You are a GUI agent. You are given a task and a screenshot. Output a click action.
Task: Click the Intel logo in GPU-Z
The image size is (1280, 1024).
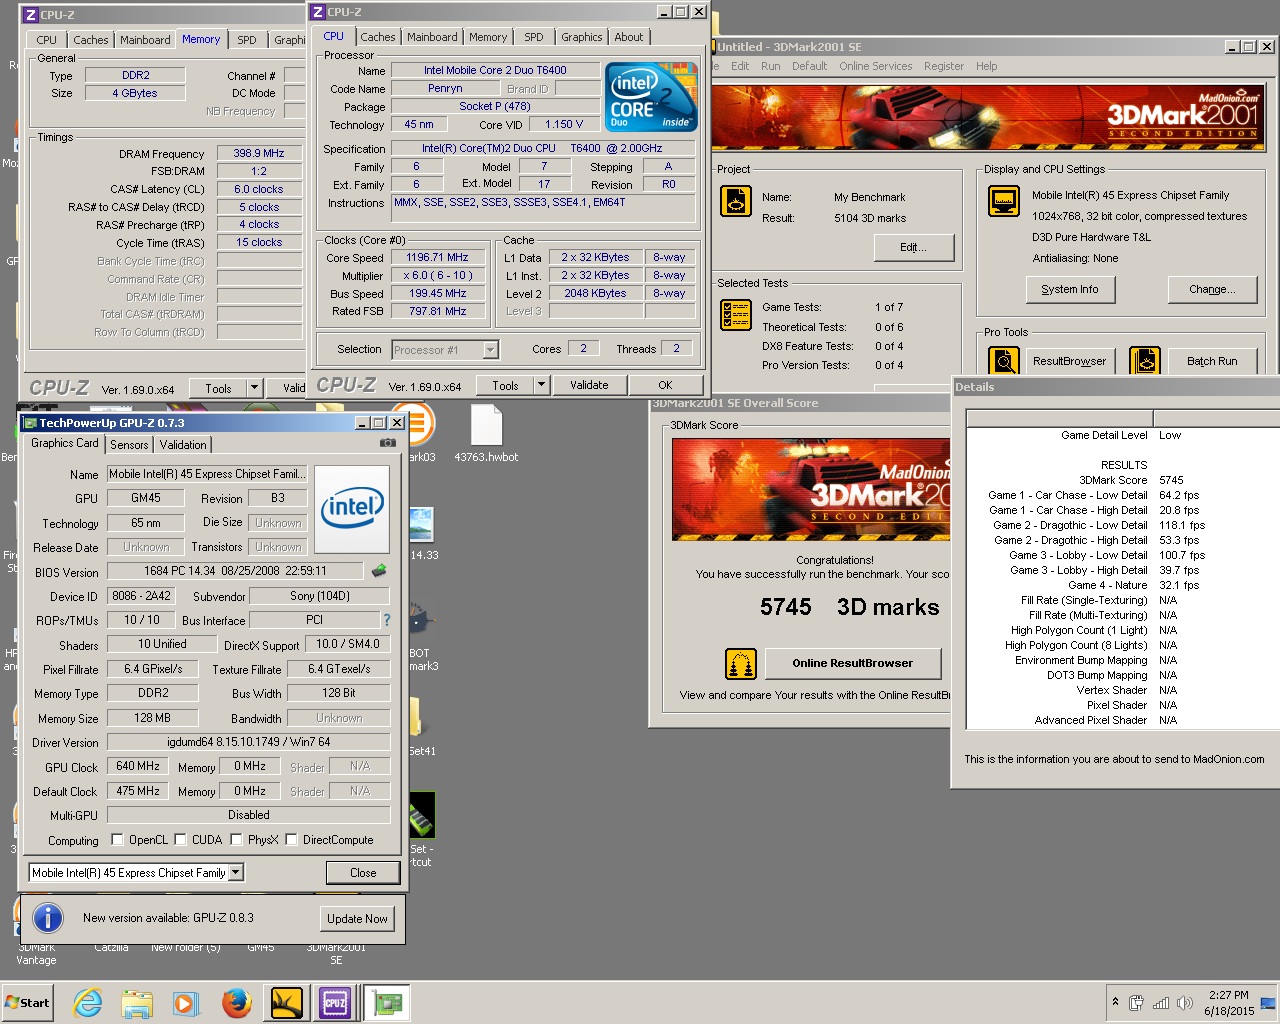point(352,509)
